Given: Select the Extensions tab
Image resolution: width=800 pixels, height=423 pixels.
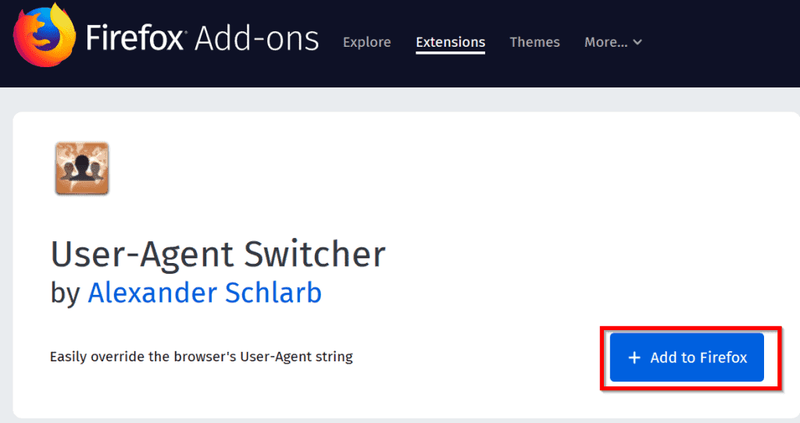Looking at the screenshot, I should [450, 42].
